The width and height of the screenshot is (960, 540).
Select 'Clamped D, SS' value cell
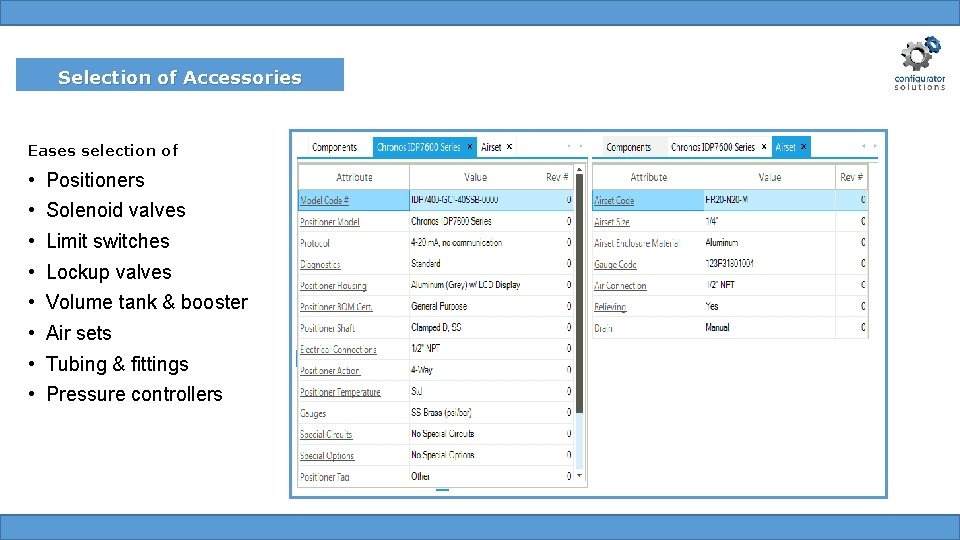pyautogui.click(x=436, y=328)
